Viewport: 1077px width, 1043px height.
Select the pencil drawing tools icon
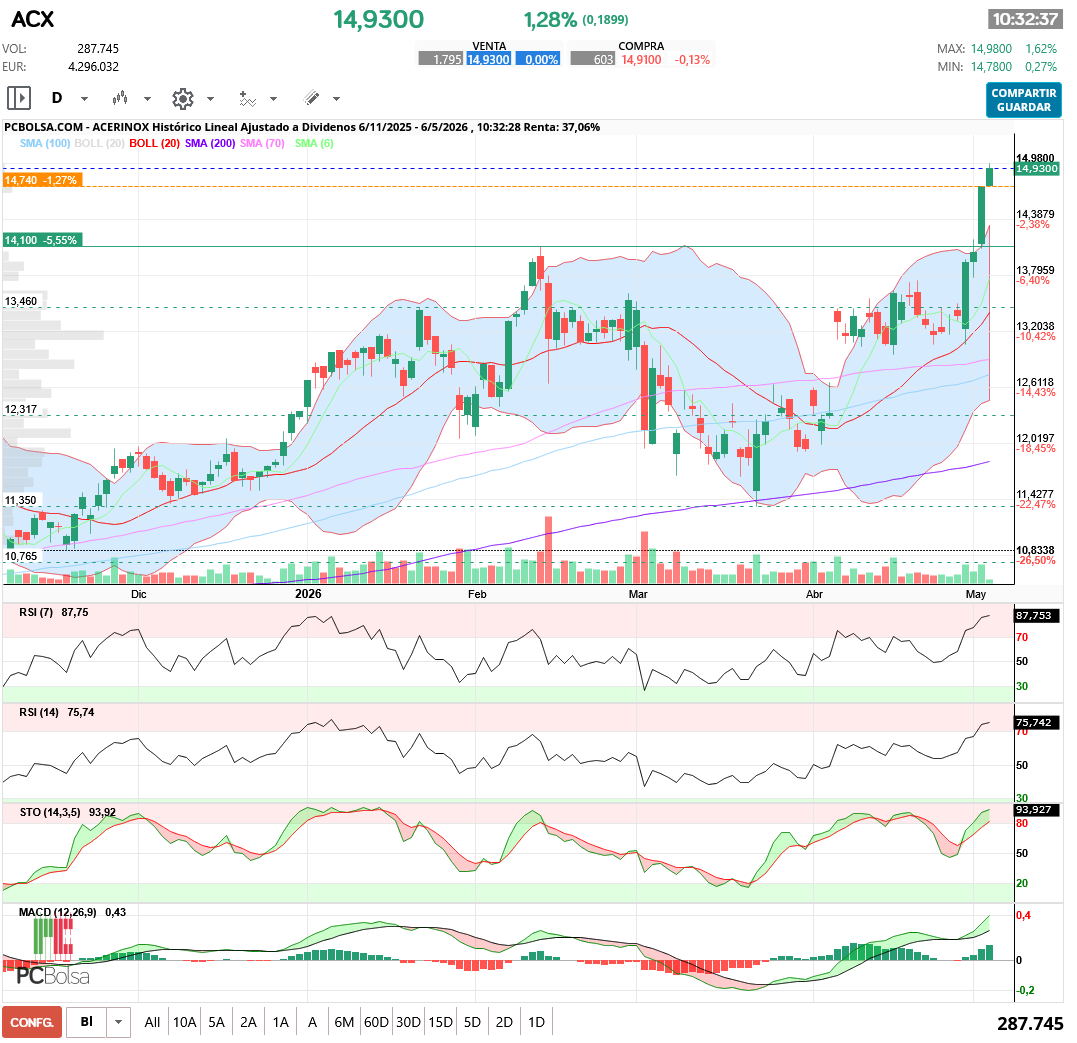point(312,98)
